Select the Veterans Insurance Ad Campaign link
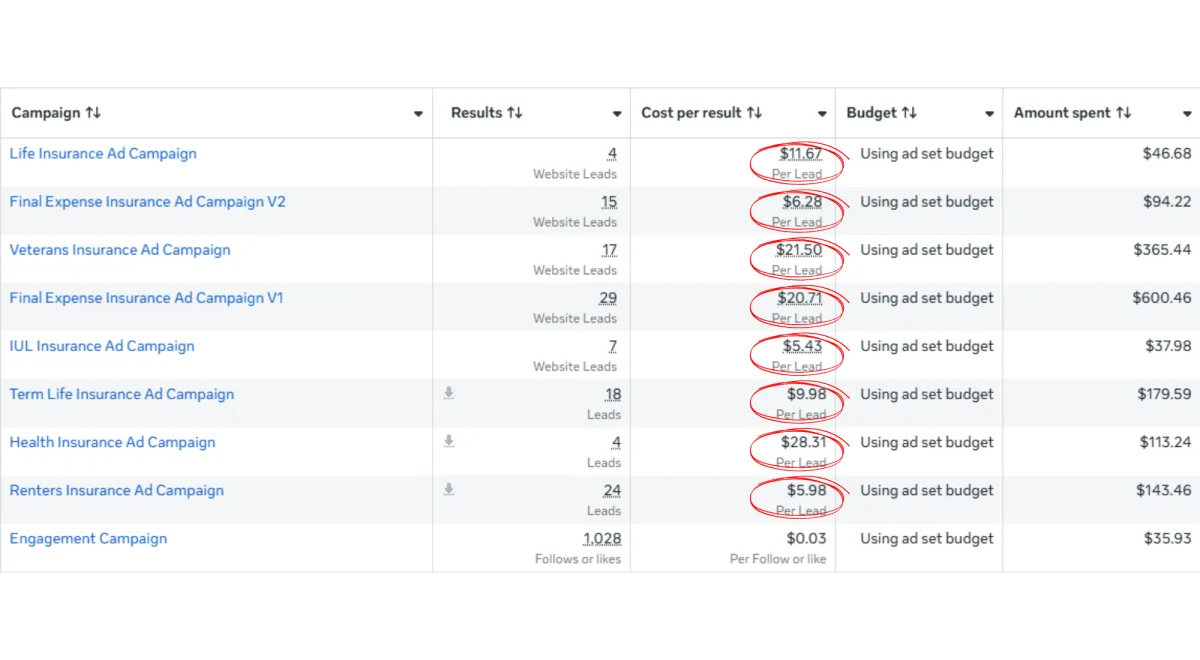The width and height of the screenshot is (1200, 660). pyautogui.click(x=120, y=250)
